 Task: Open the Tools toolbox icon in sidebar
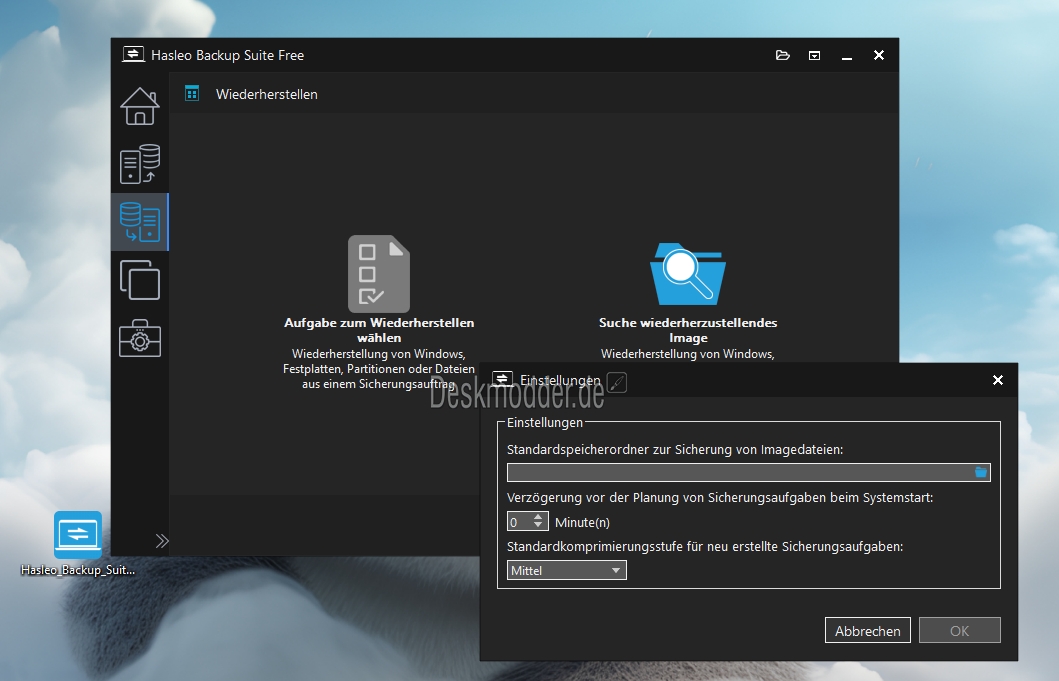(140, 338)
